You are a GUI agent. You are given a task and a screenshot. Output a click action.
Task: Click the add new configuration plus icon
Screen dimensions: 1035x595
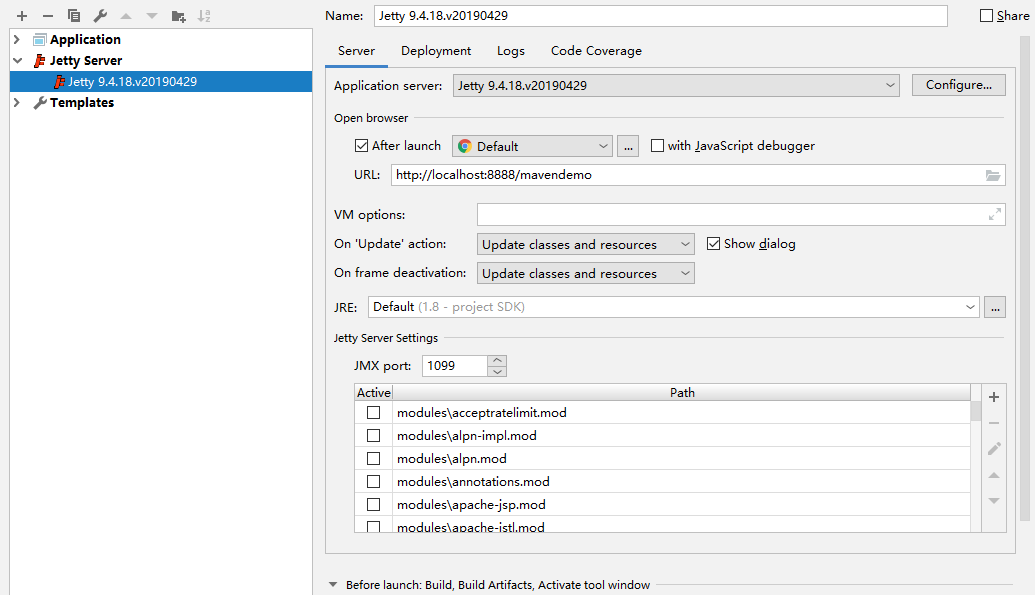pos(22,16)
